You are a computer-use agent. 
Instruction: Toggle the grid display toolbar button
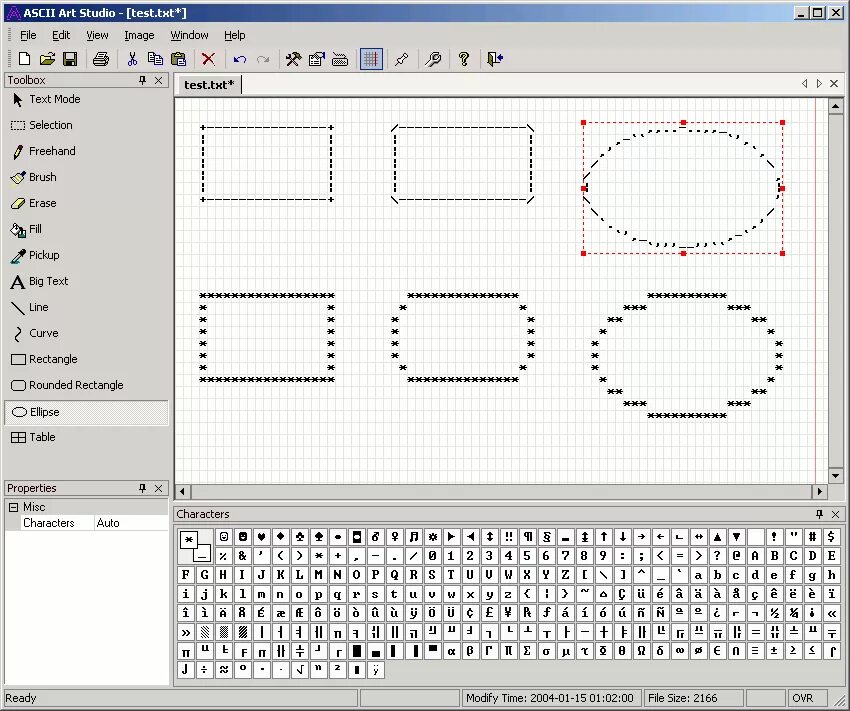pos(371,59)
